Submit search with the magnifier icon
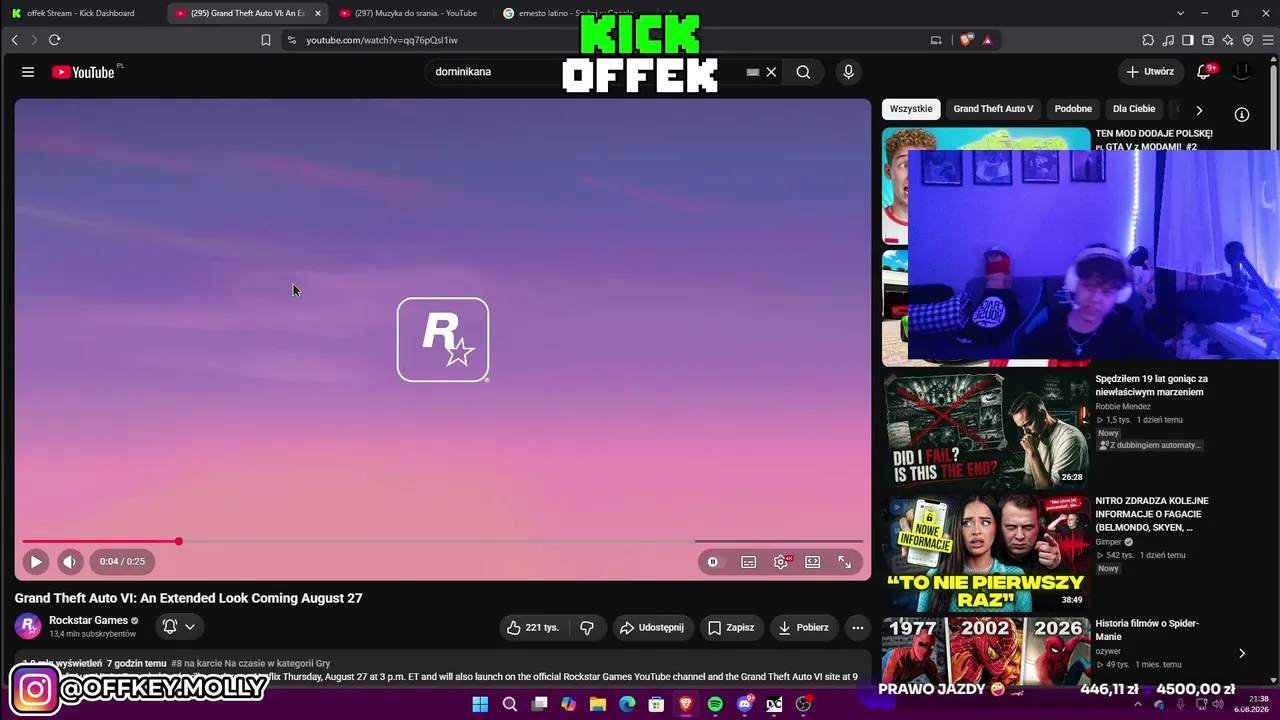This screenshot has height=720, width=1280. tap(803, 72)
